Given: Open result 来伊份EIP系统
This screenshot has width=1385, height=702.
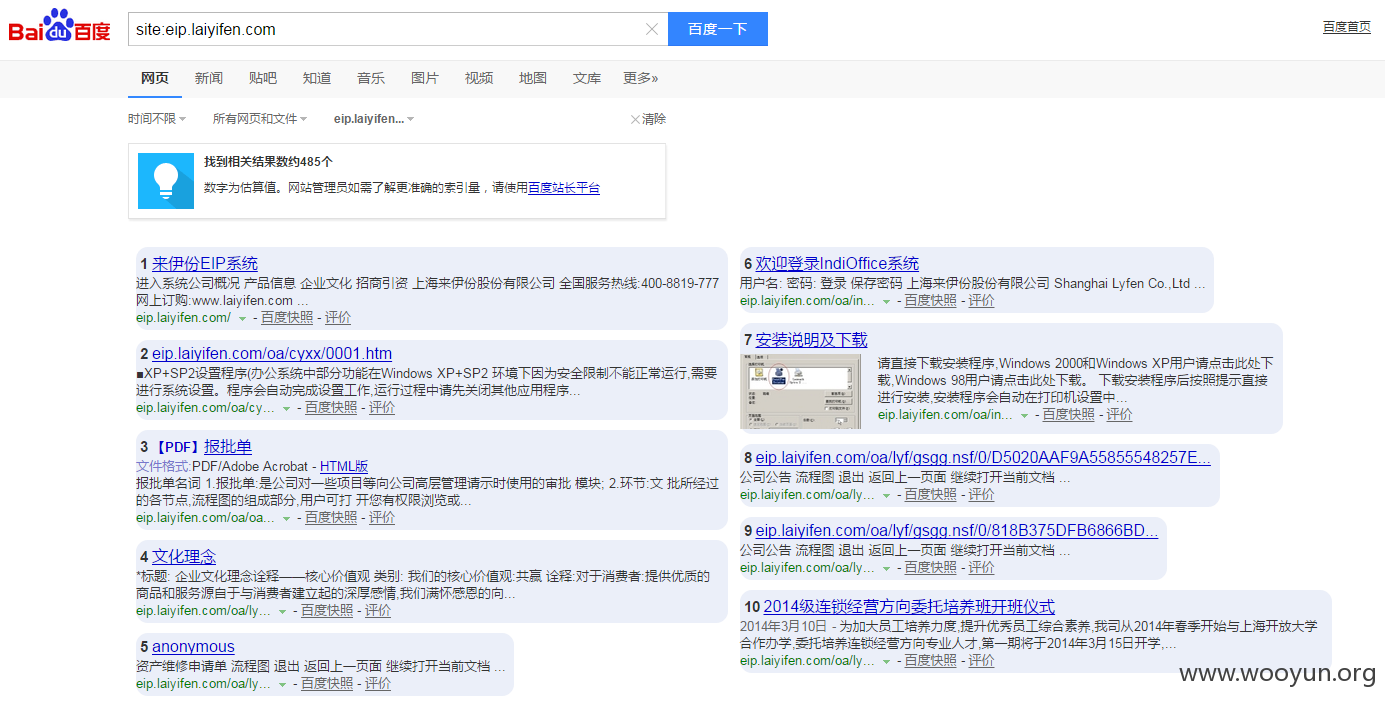Looking at the screenshot, I should click(205, 264).
